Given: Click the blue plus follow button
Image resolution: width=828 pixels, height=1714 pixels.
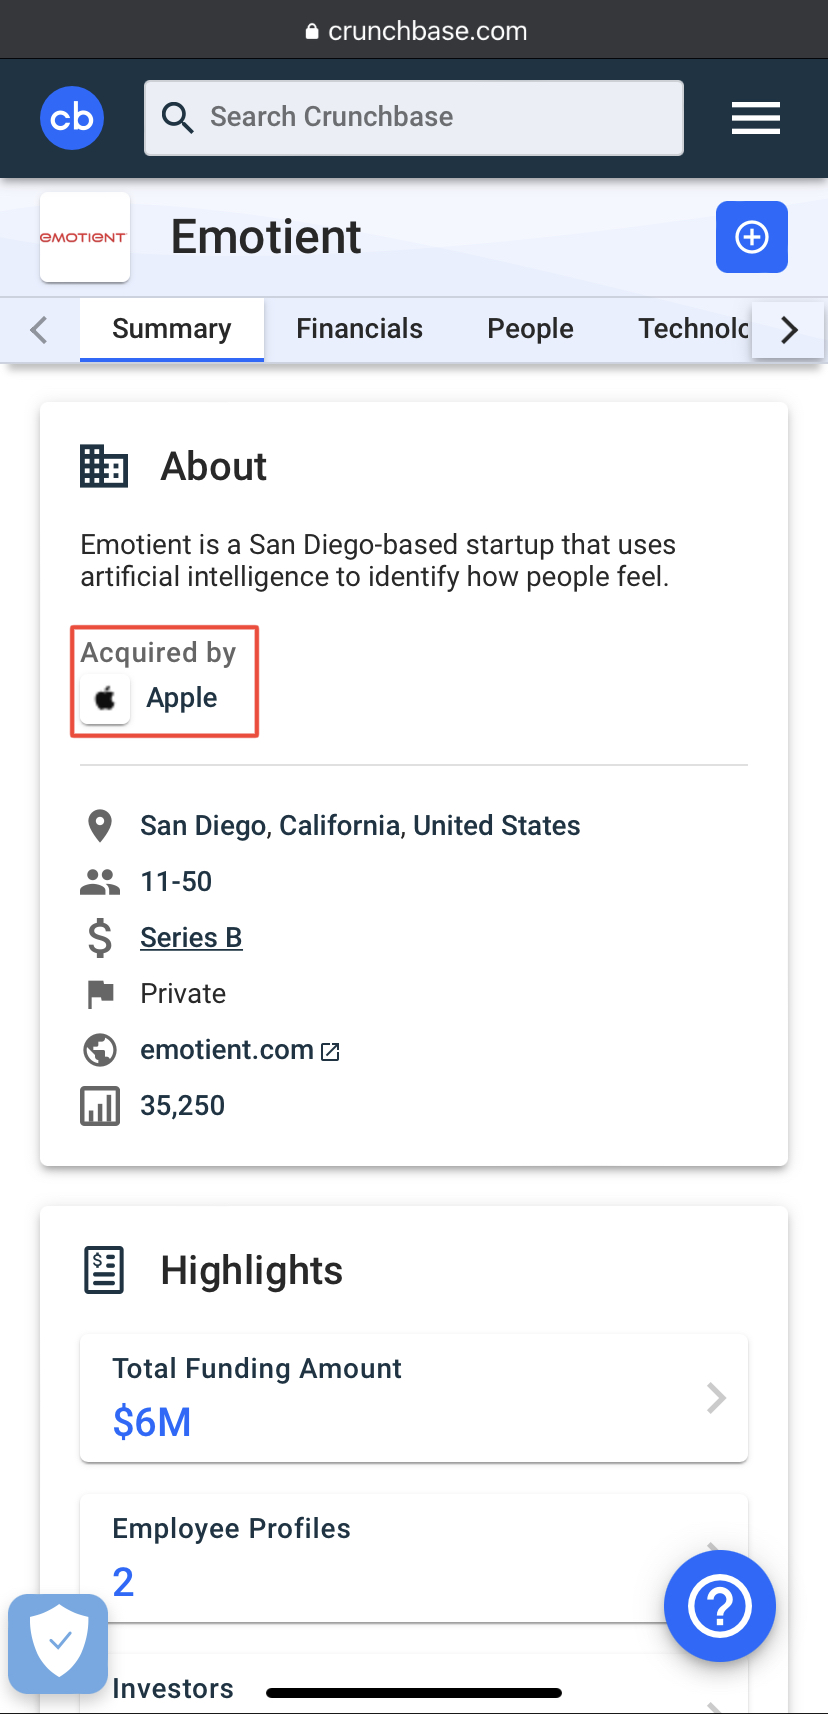Looking at the screenshot, I should coord(751,237).
